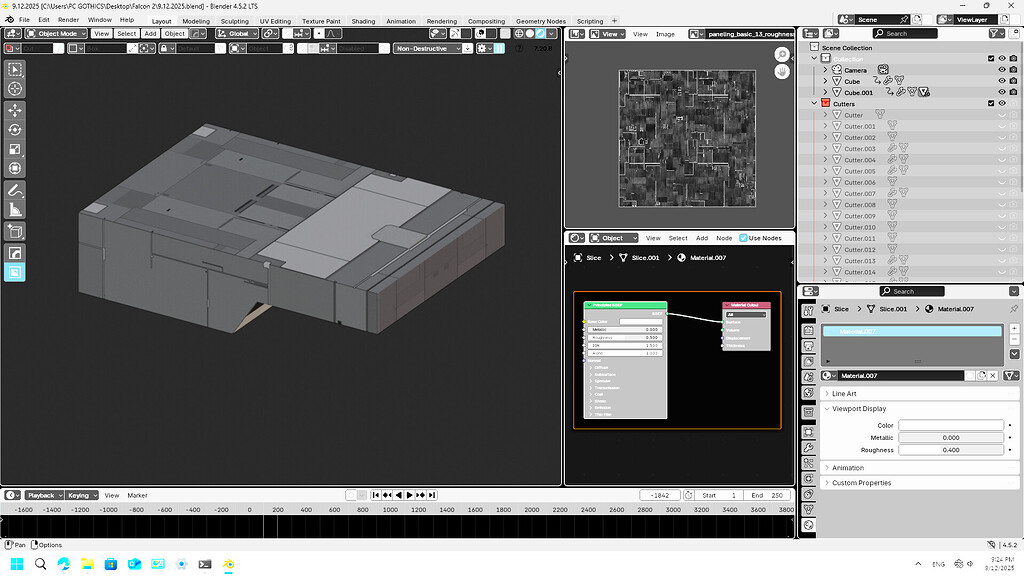Toggle Cutters collection viewport visibility
Viewport: 1024px width, 576px height.
[x=1002, y=103]
